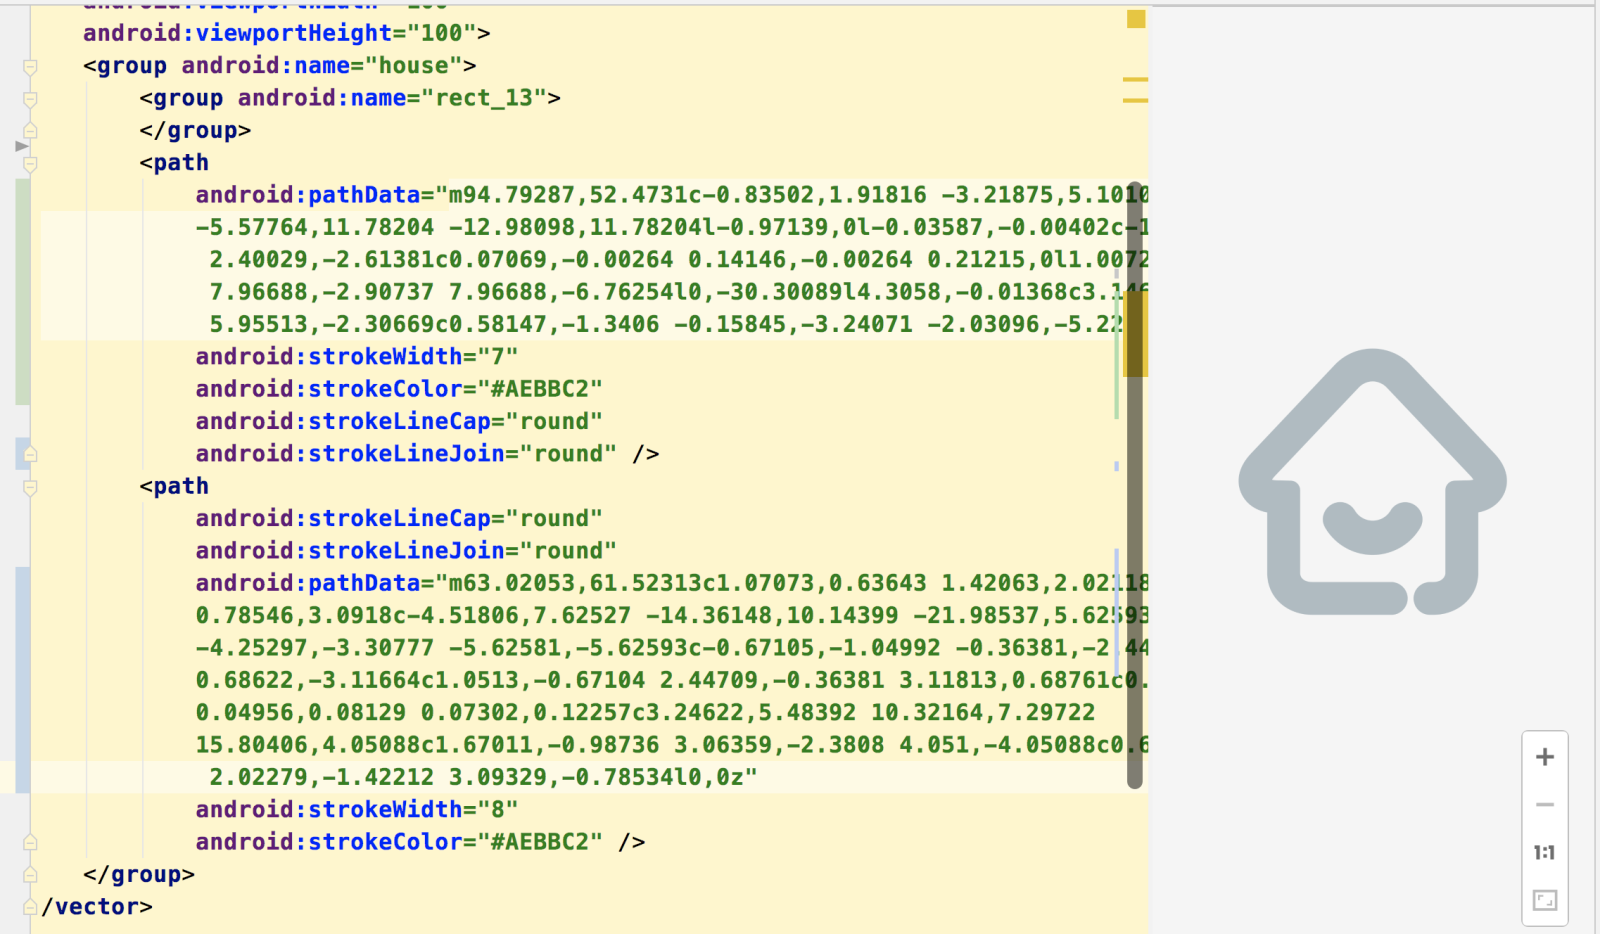The image size is (1600, 934).
Task: Collapse the group named rect_13
Action: (x=30, y=99)
